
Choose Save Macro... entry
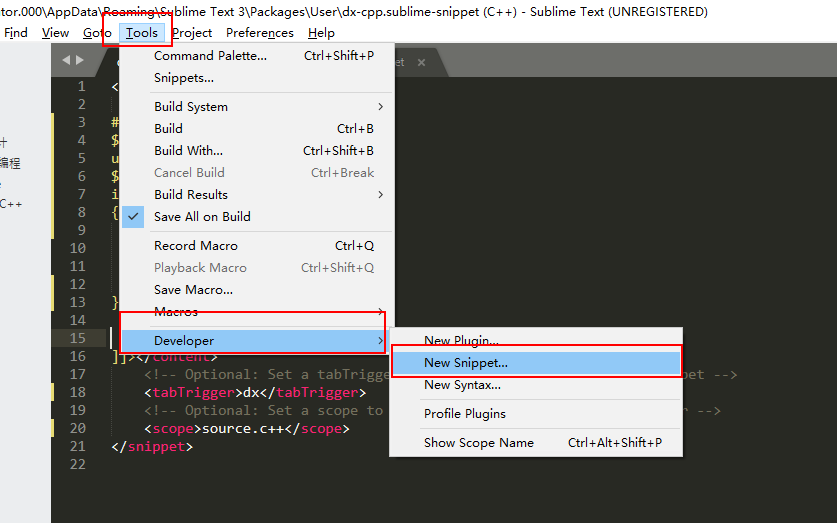[x=257, y=290]
